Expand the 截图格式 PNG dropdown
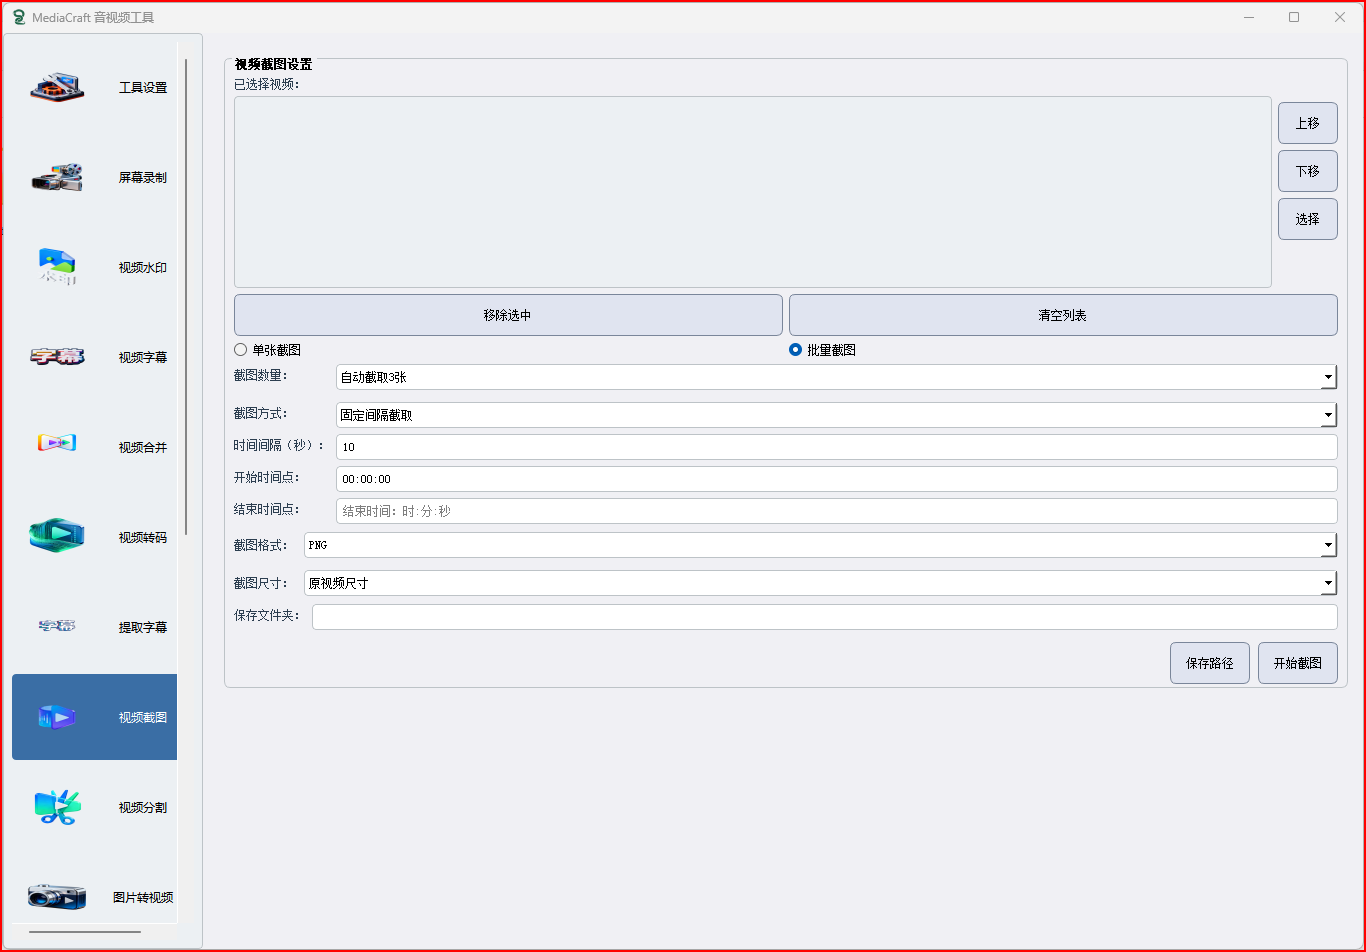1366x952 pixels. coord(1328,545)
